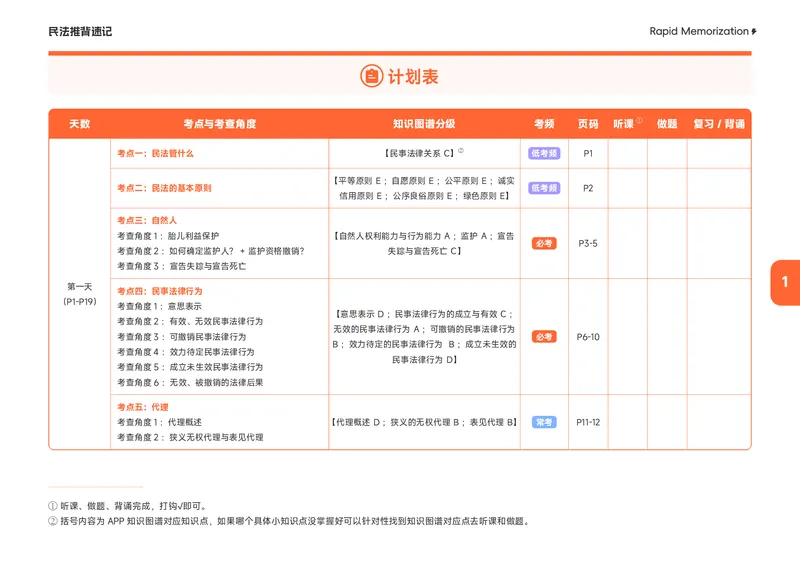Select 考点三:自然人 heading
Image resolution: width=800 pixels, height=566 pixels.
tap(147, 220)
